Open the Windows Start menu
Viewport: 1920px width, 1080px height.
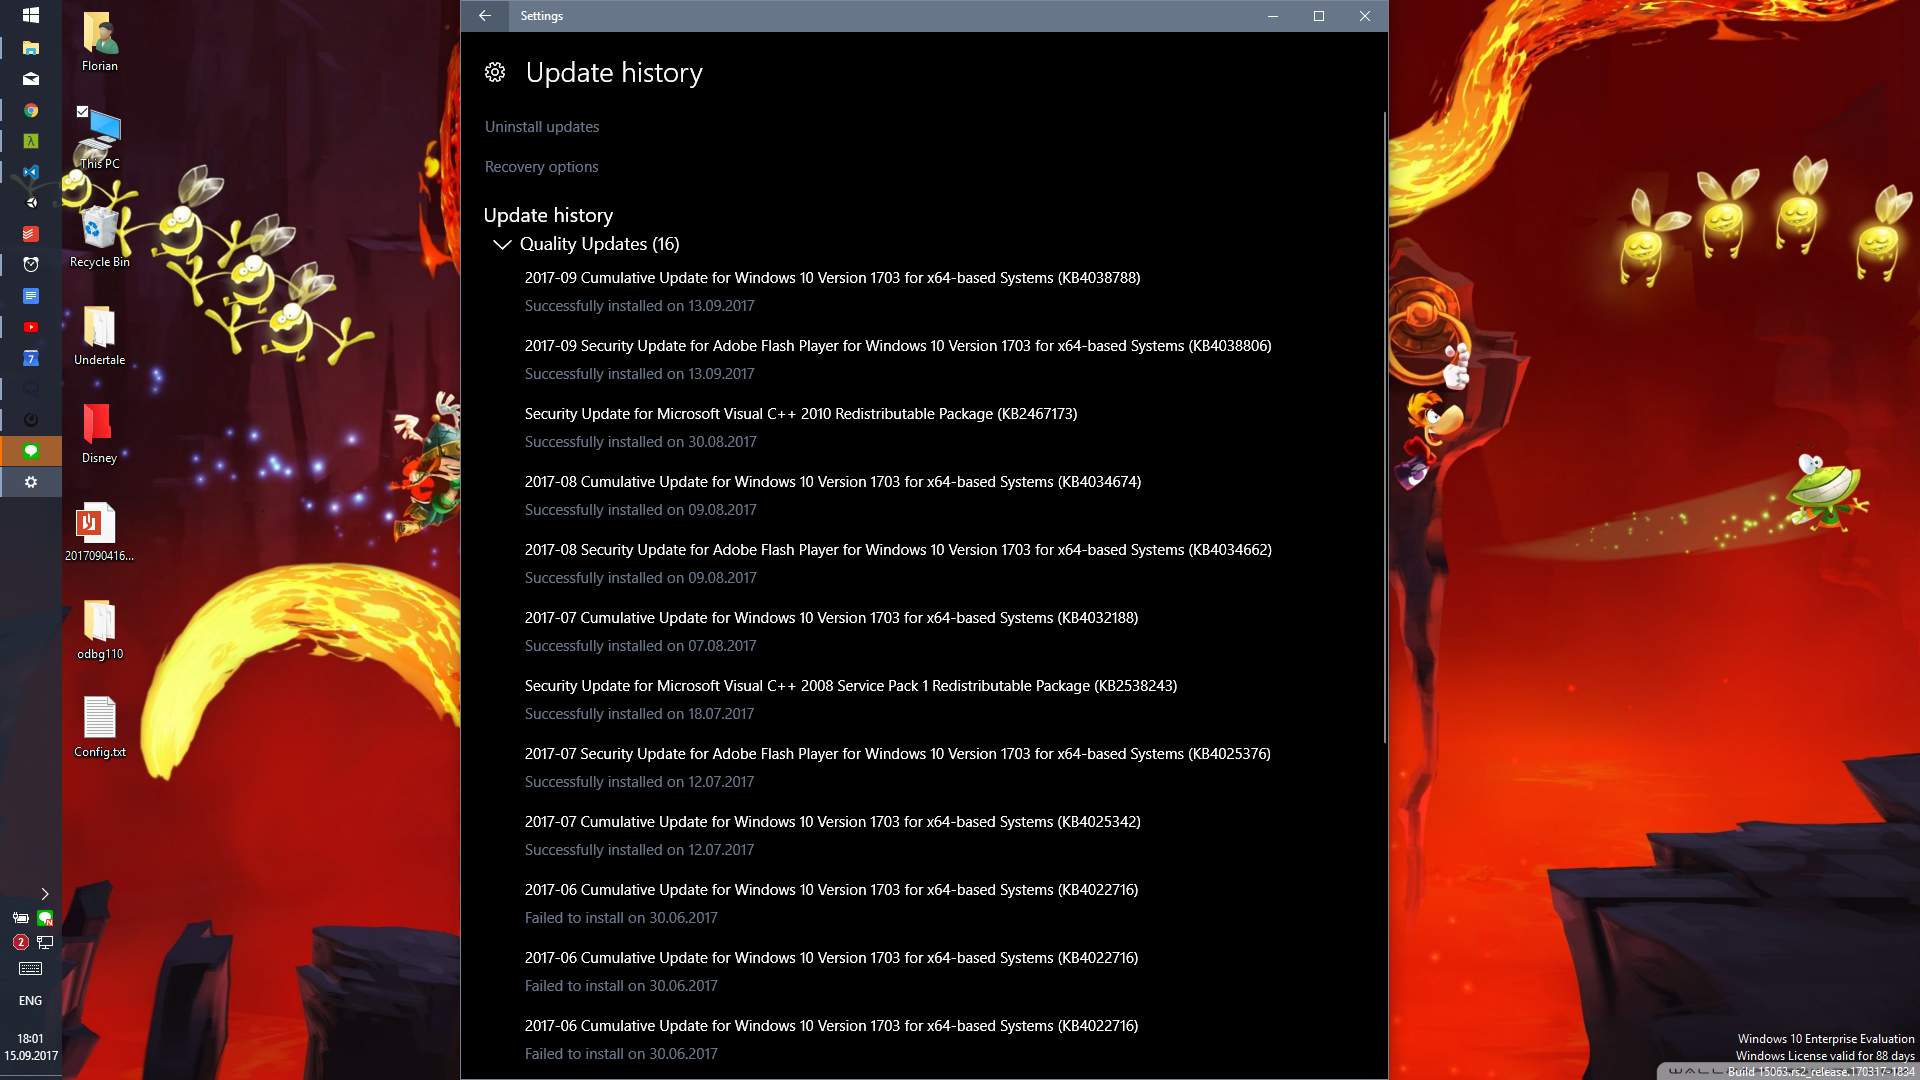[x=31, y=15]
